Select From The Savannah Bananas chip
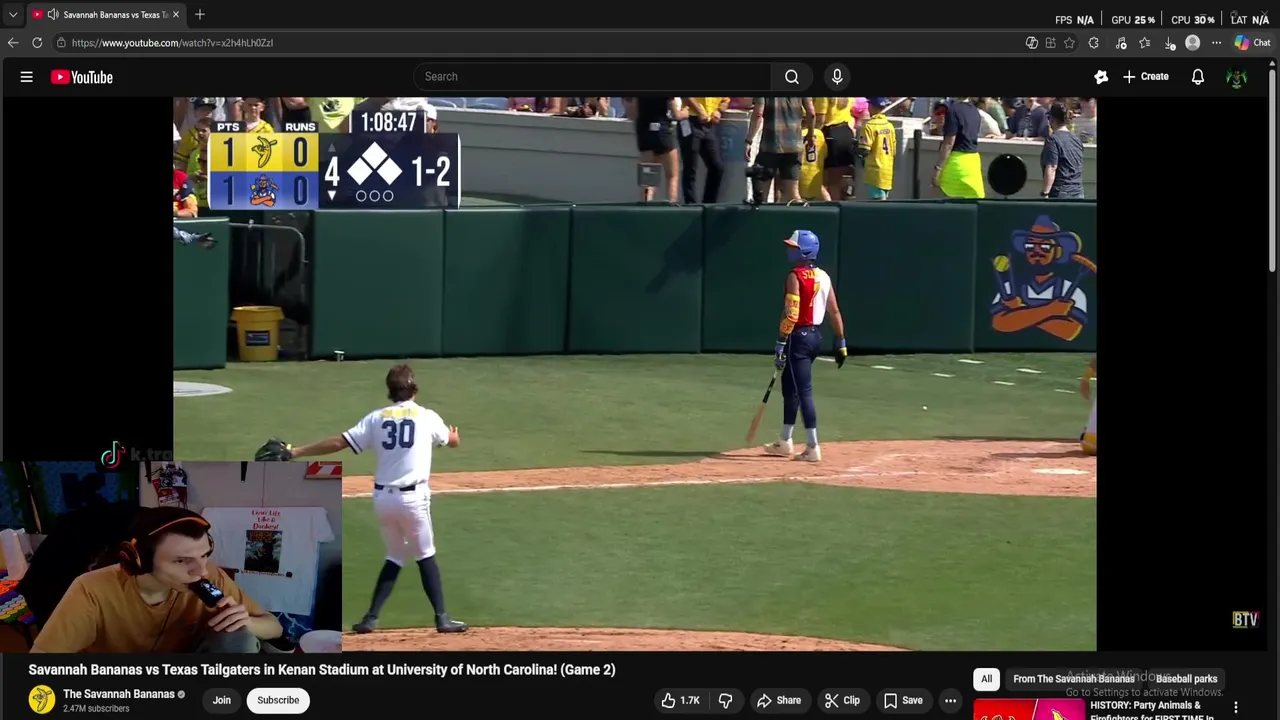1280x720 pixels. click(x=1073, y=679)
